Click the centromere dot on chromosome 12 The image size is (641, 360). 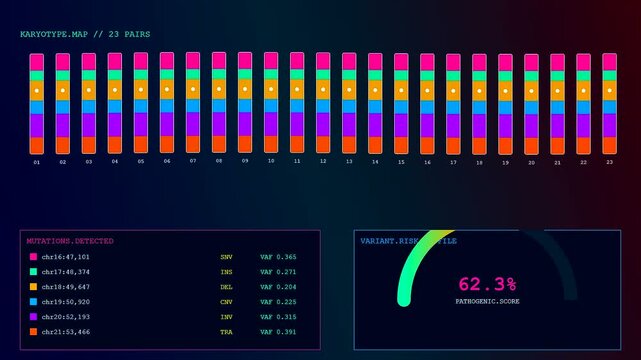(323, 89)
